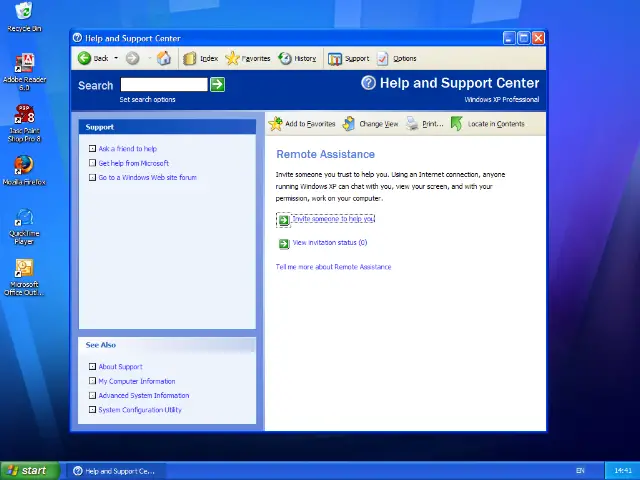Open 'Ask a friend to help'
The image size is (640, 480).
(128, 149)
